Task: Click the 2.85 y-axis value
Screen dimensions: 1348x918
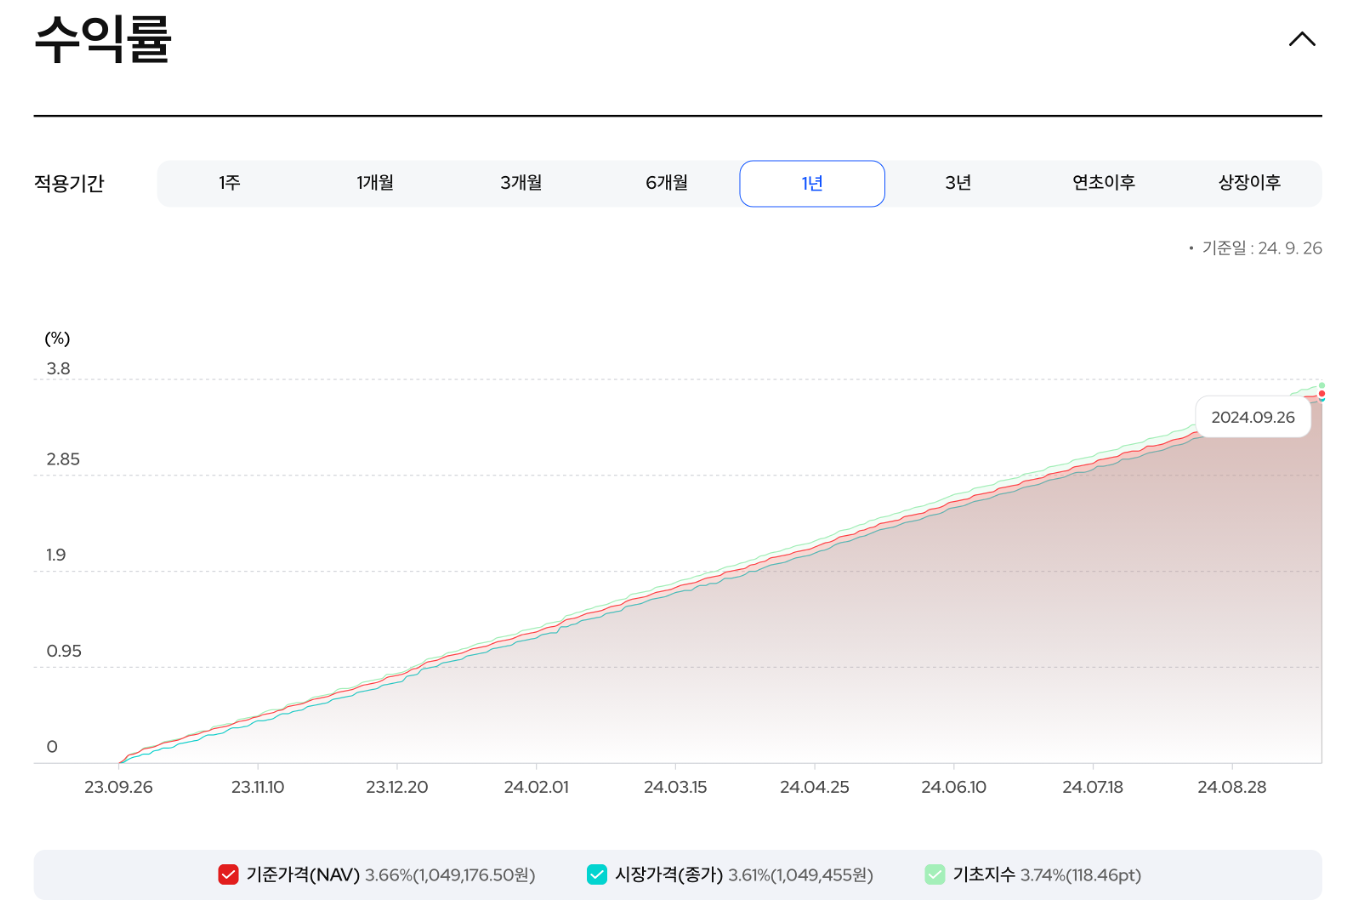Action: [63, 460]
